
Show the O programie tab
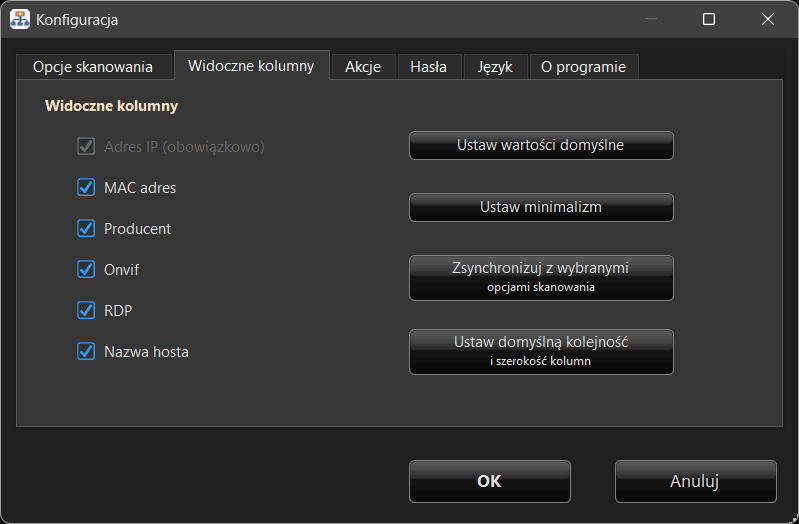tap(583, 67)
